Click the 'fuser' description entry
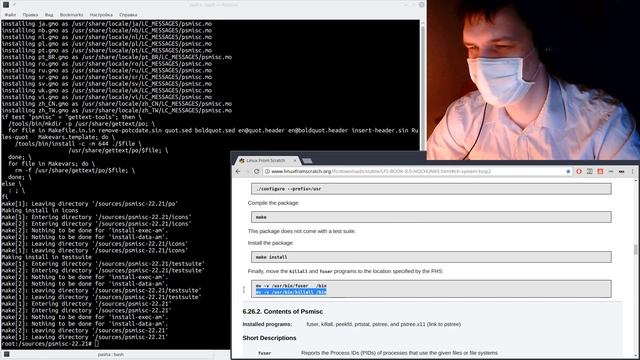Image resolution: width=640 pixels, height=360 pixels. coord(264,353)
